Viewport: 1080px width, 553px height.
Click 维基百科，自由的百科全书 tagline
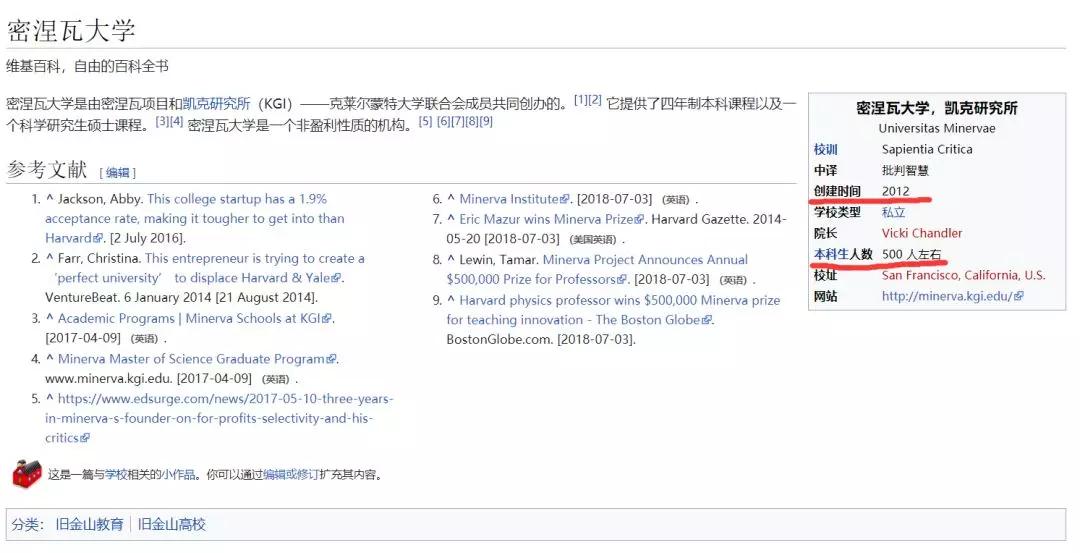tap(87, 67)
